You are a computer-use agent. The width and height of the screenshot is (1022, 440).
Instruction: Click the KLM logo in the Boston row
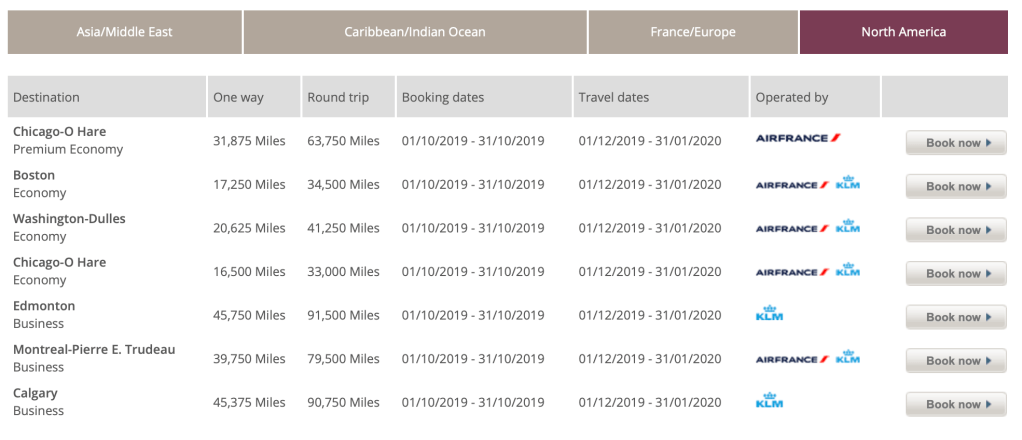pos(848,184)
